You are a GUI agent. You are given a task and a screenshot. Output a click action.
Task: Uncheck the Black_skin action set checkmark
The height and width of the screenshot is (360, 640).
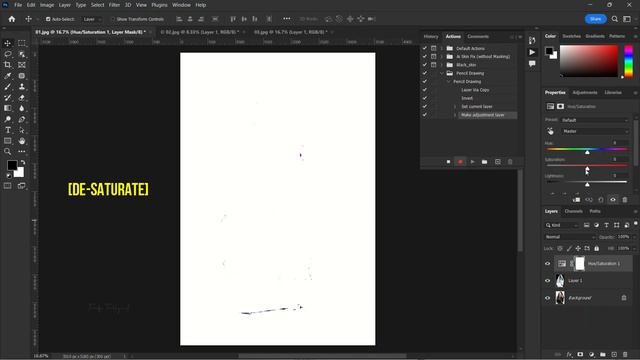tap(424, 65)
